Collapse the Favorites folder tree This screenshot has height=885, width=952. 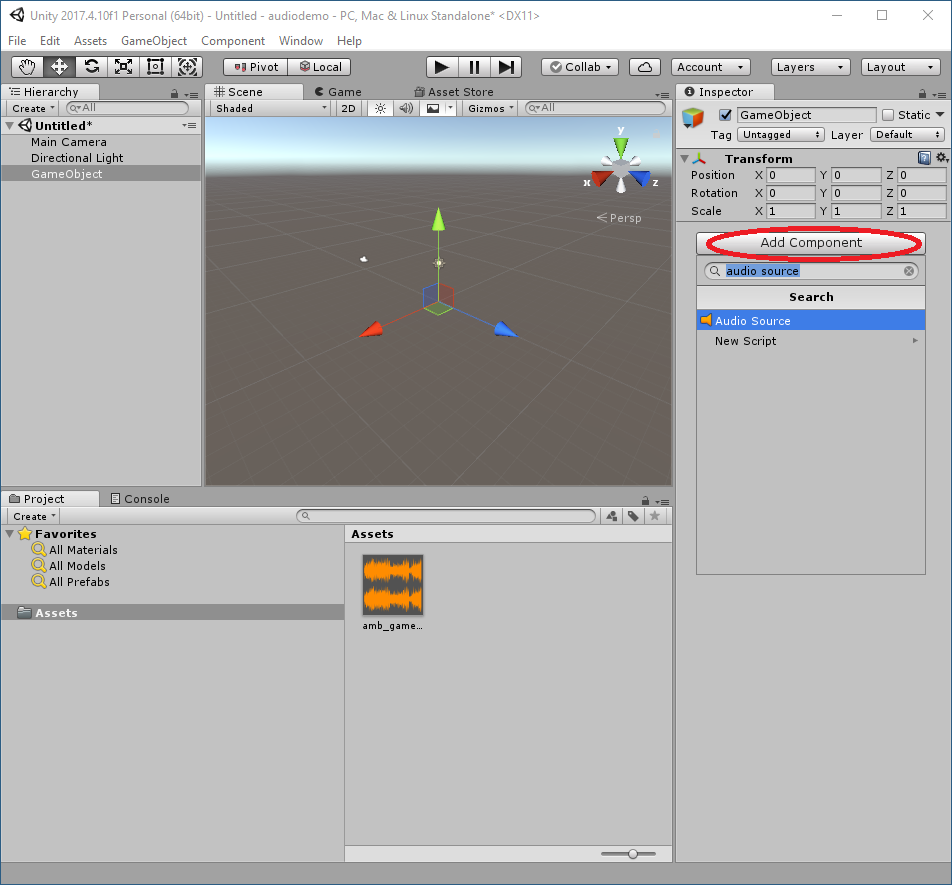(10, 534)
